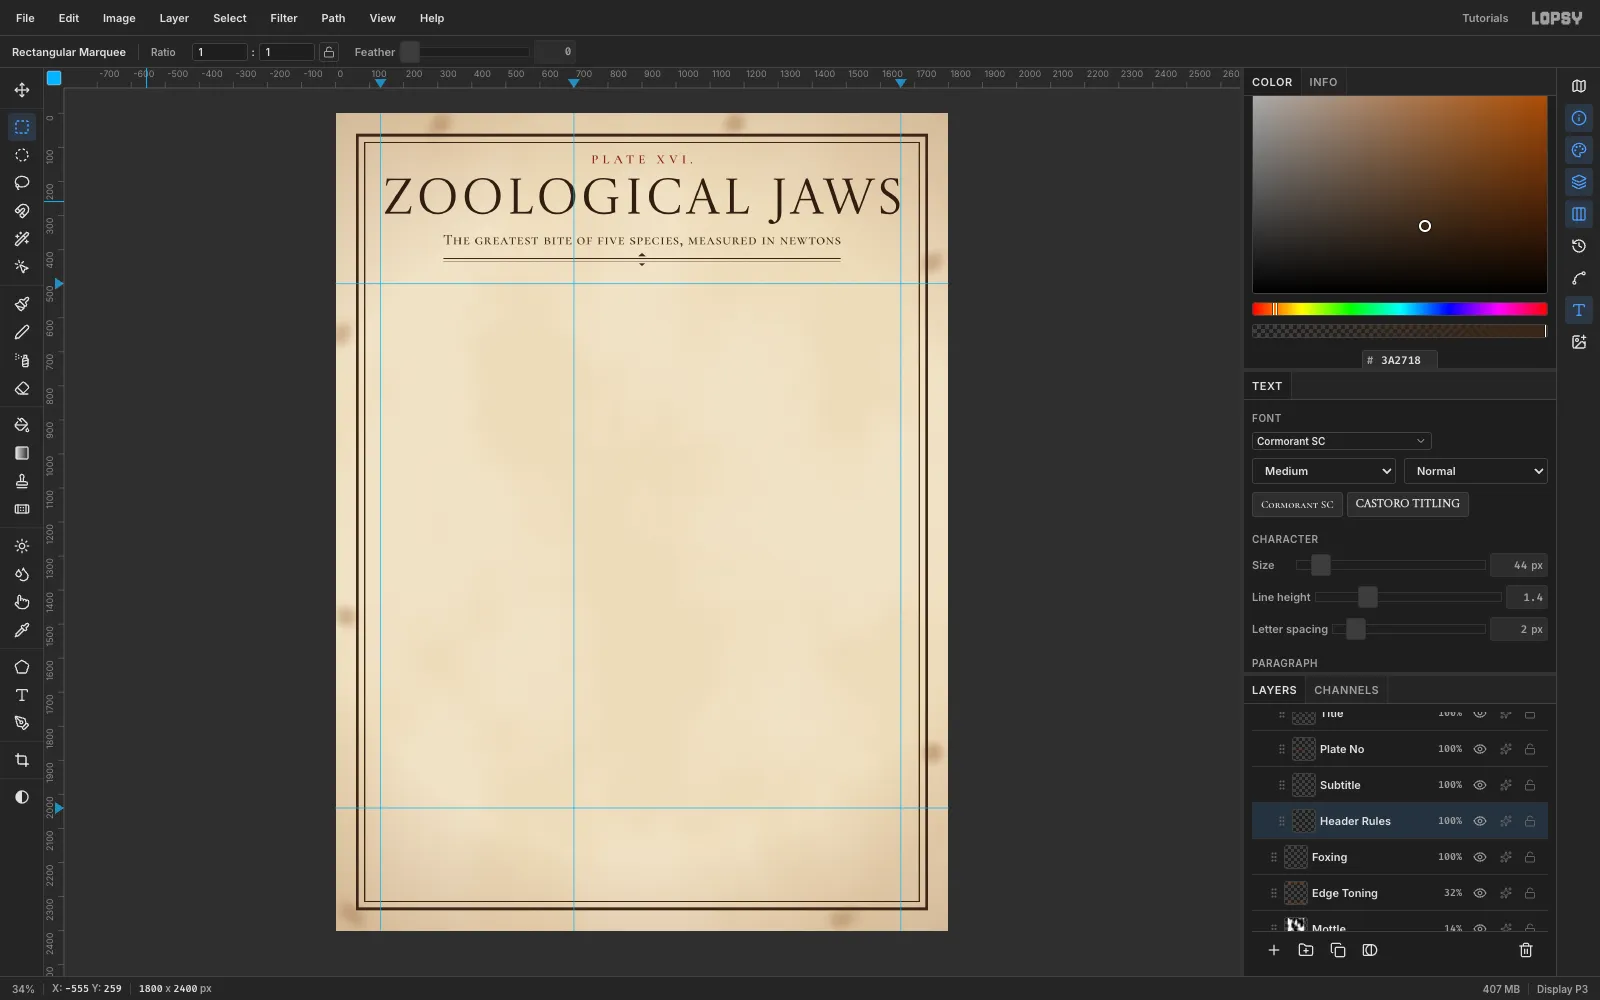Select the Lasso tool

[22, 183]
